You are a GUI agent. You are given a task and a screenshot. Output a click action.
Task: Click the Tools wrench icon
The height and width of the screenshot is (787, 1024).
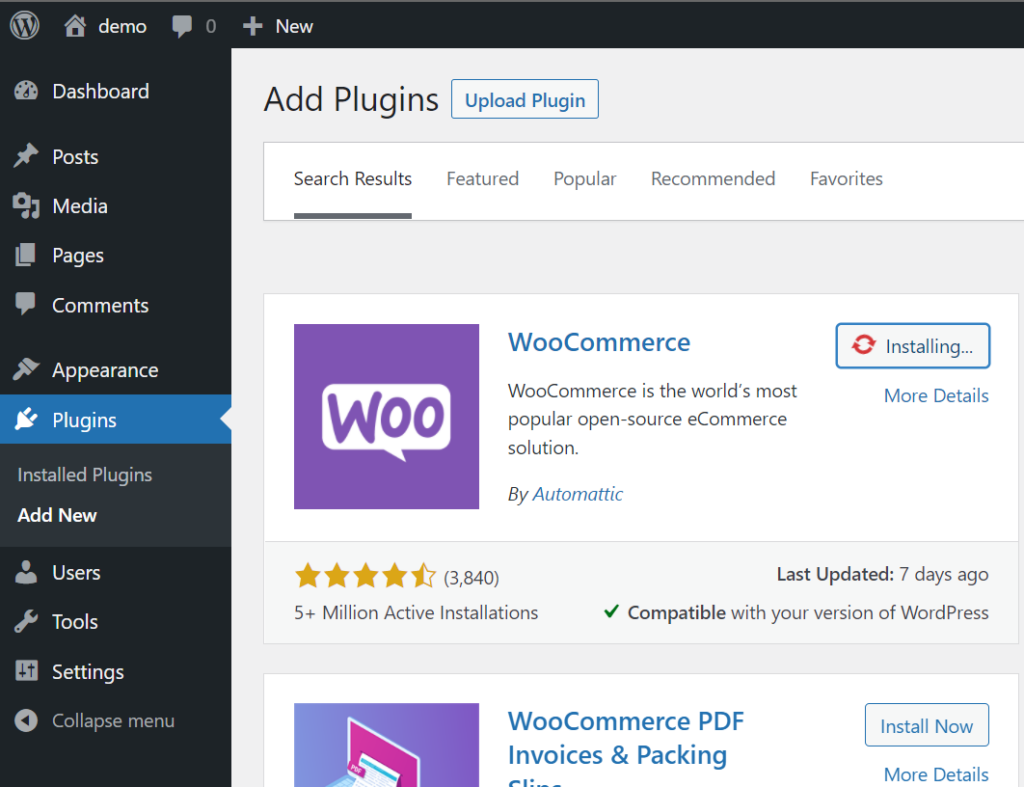click(26, 621)
